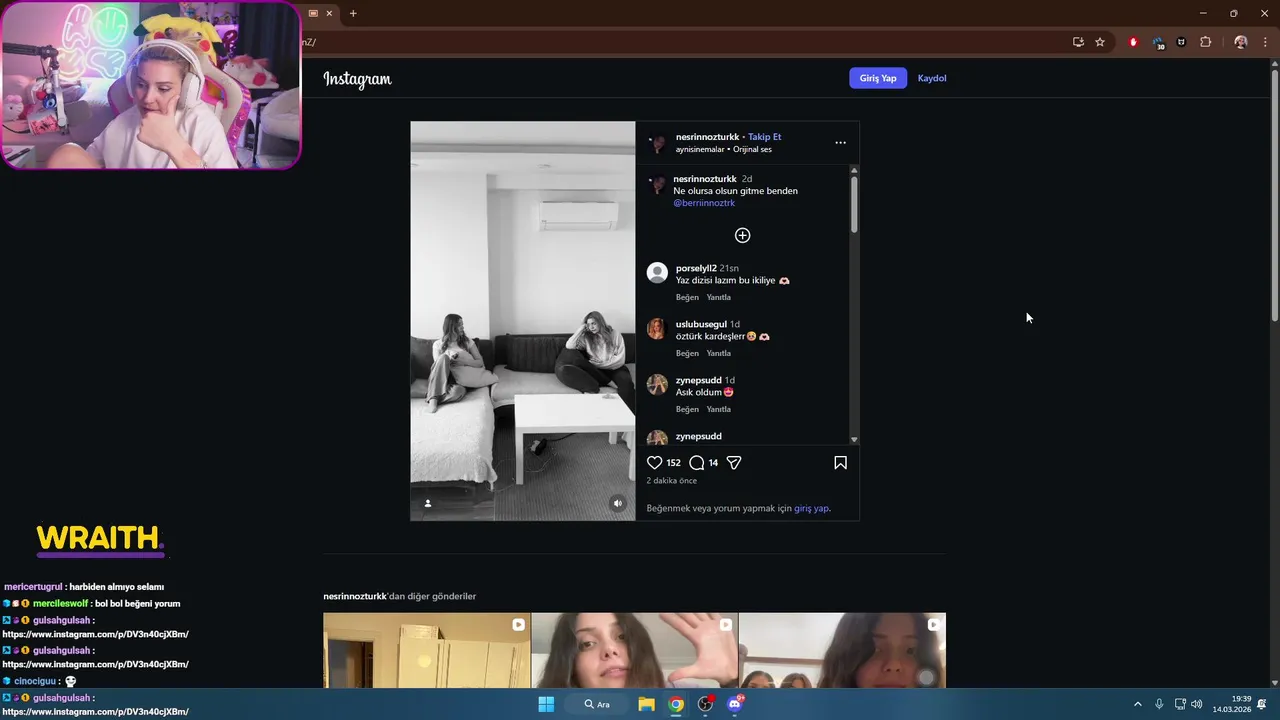Open porselyll2 profile avatar
Viewport: 1280px width, 720px height.
657,273
